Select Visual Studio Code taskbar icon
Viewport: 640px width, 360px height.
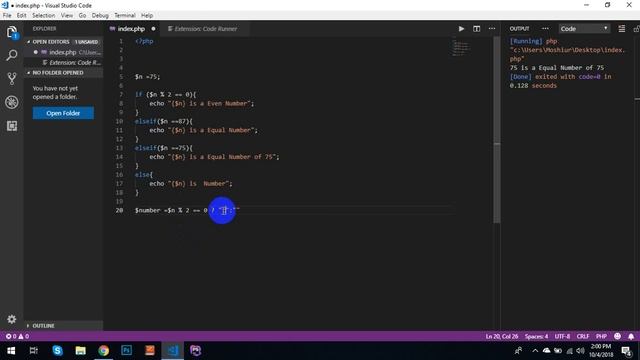pyautogui.click(x=173, y=351)
